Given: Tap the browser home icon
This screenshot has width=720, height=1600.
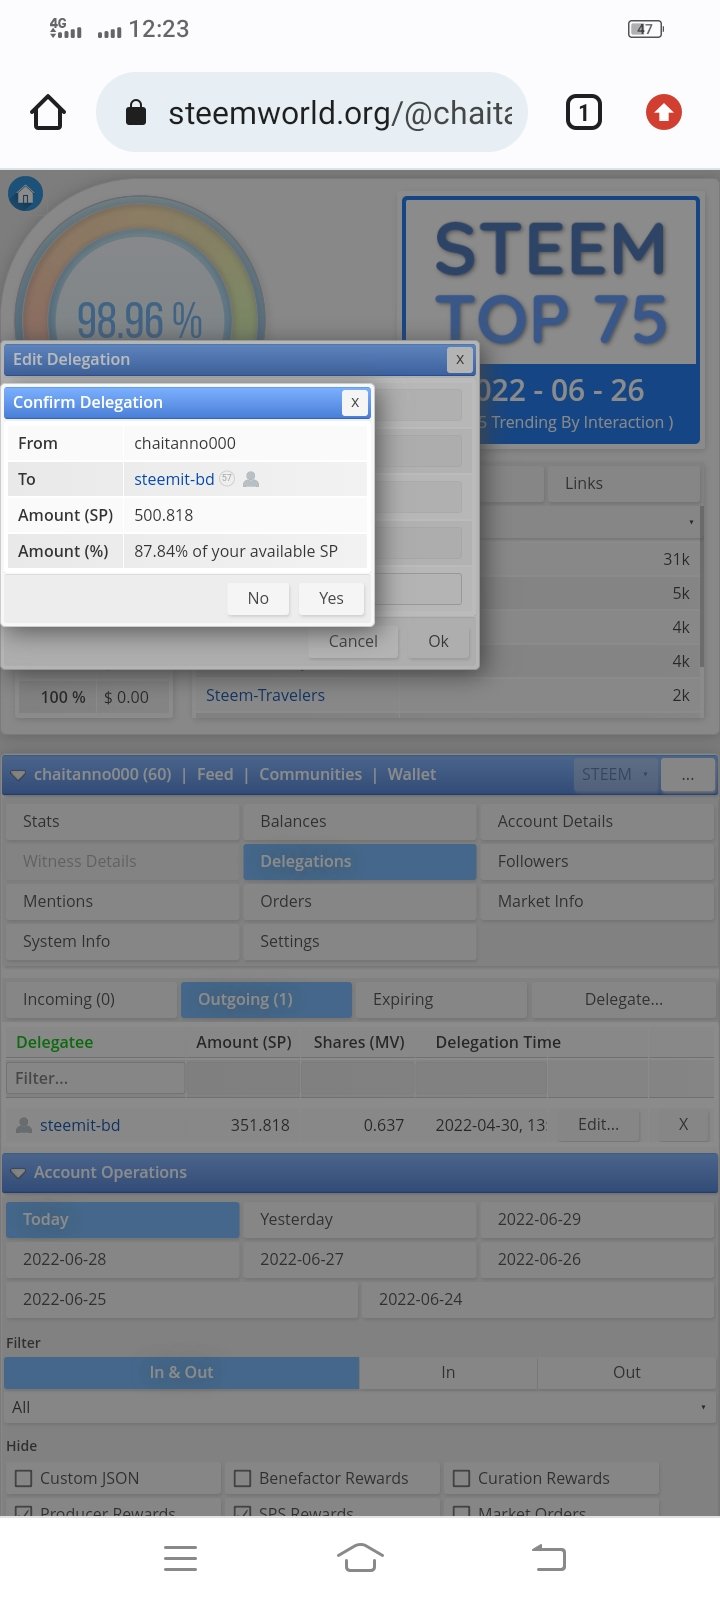Looking at the screenshot, I should 48,112.
